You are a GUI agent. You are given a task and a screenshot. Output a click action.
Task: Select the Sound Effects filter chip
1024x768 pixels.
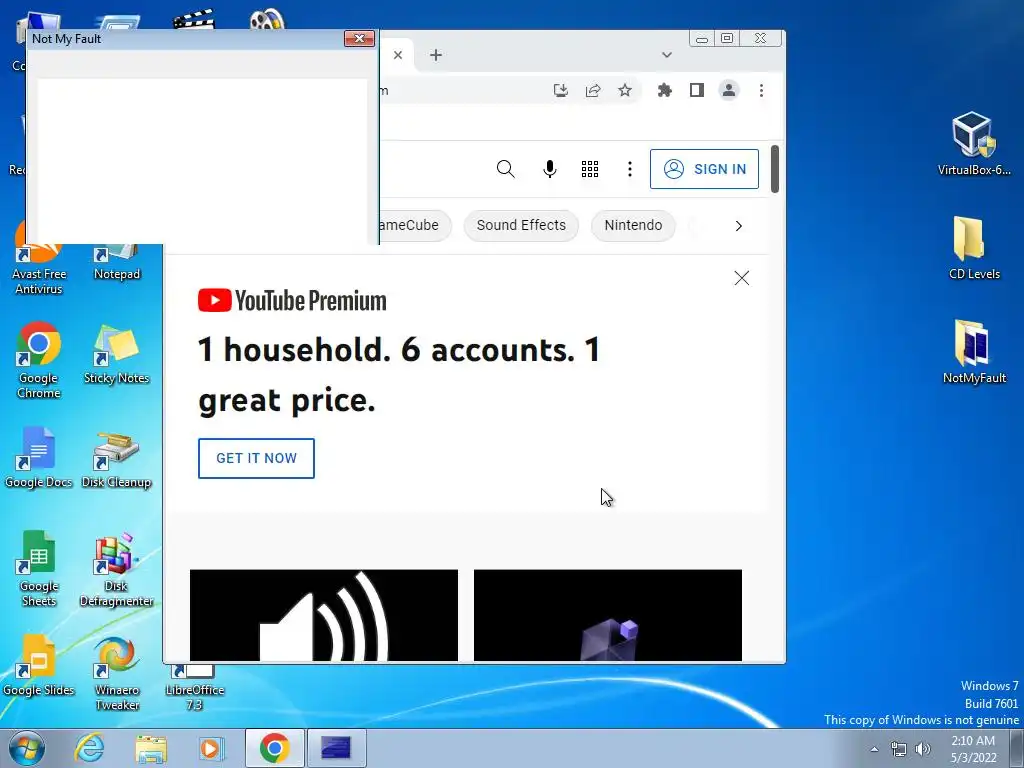(520, 225)
